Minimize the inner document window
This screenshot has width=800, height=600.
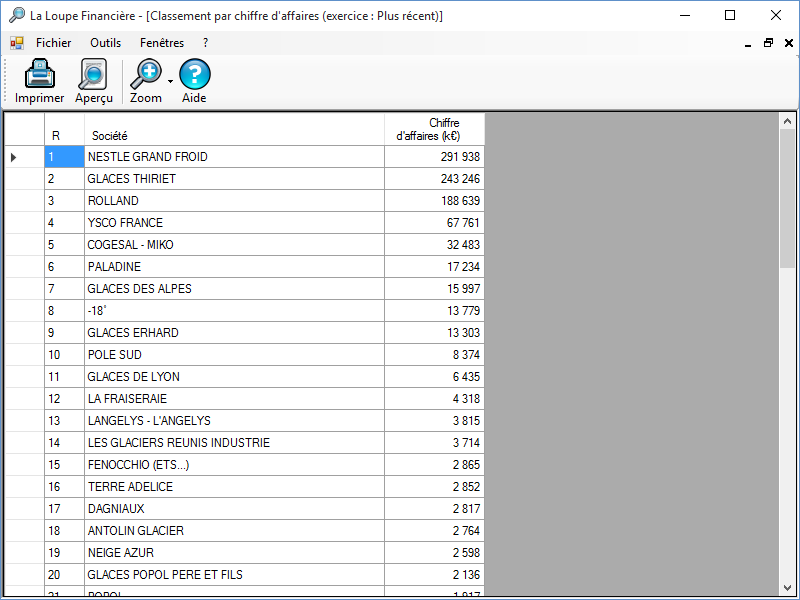tap(748, 43)
